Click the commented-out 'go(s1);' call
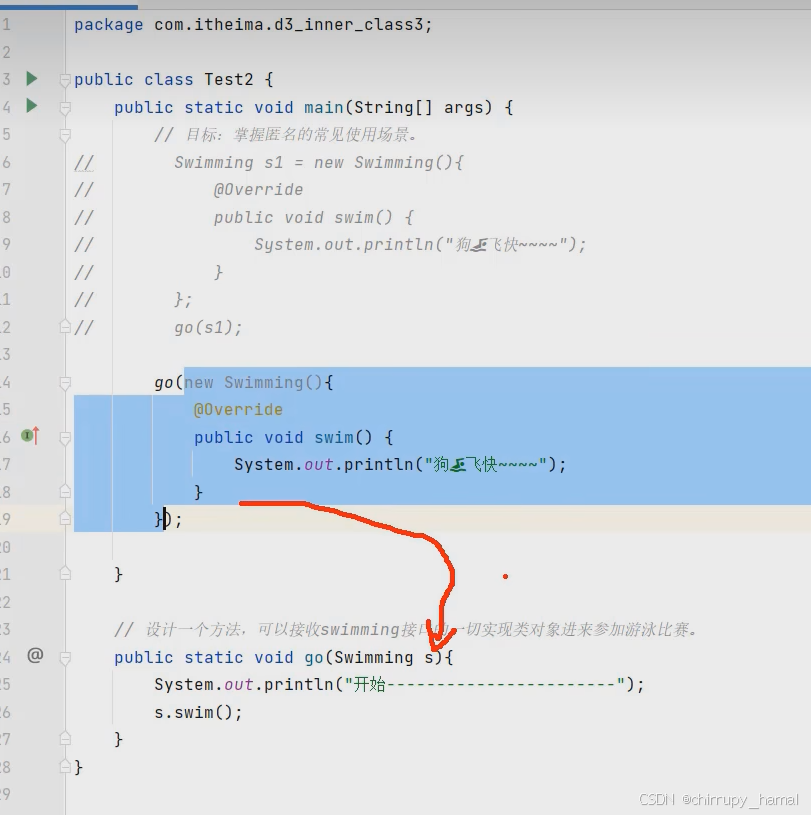This screenshot has width=811, height=815. tap(208, 327)
